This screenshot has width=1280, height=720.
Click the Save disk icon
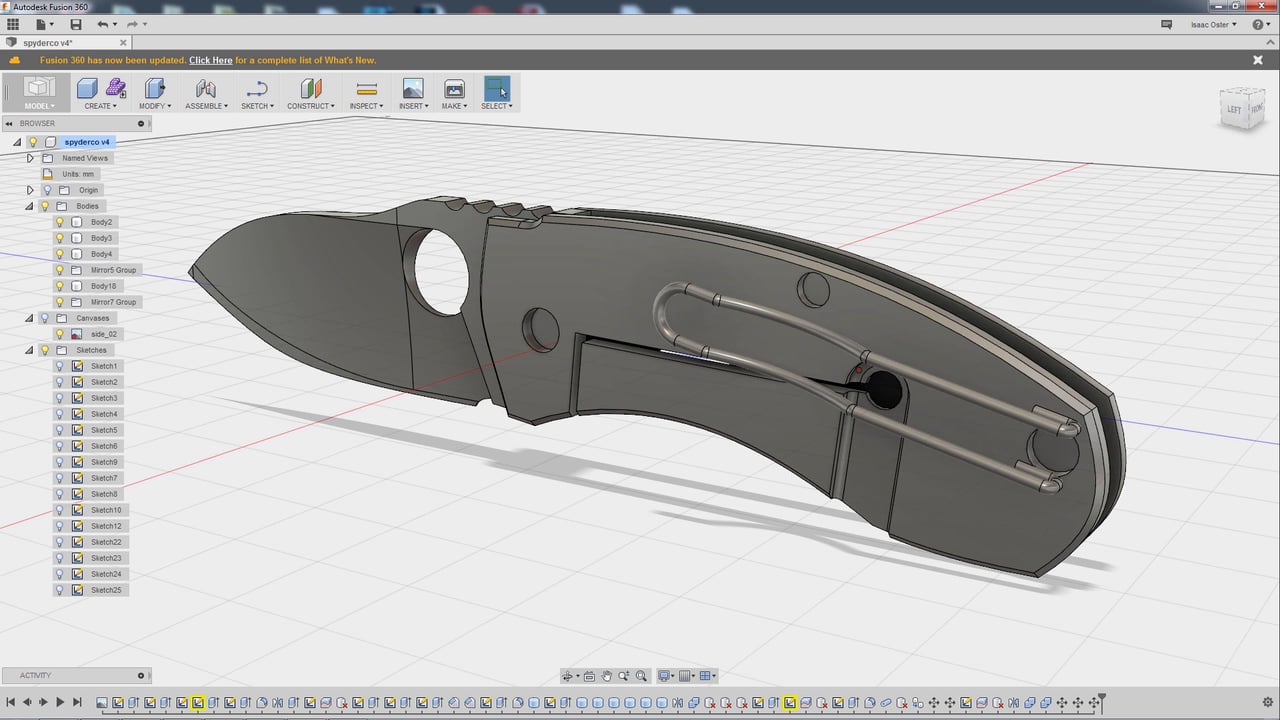click(x=76, y=24)
